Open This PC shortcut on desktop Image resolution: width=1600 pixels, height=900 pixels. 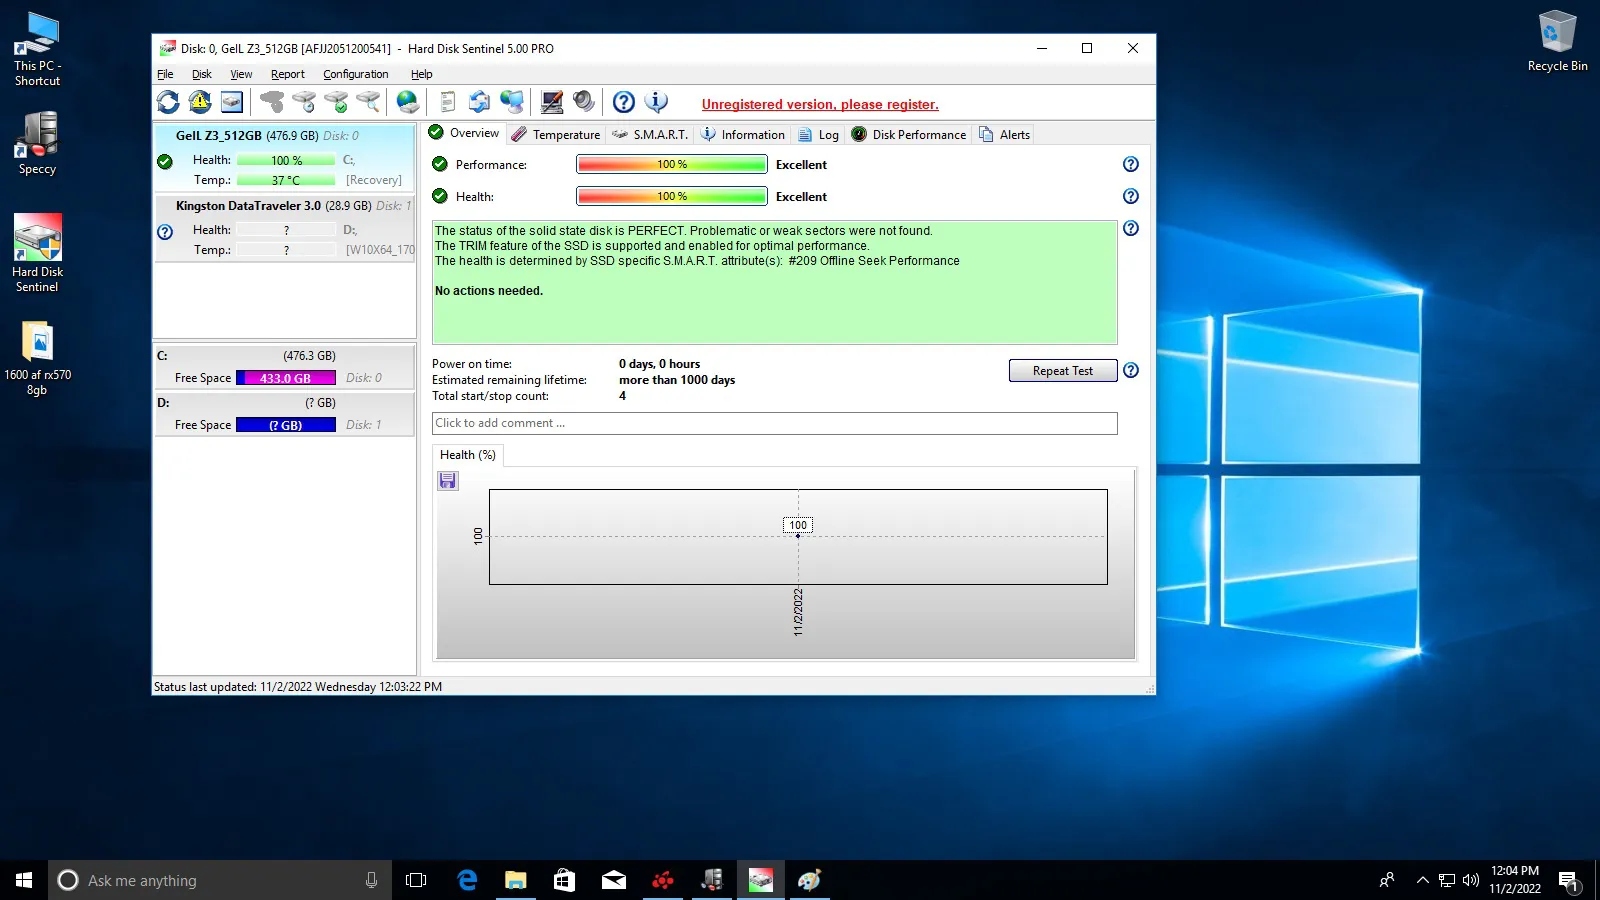[37, 49]
